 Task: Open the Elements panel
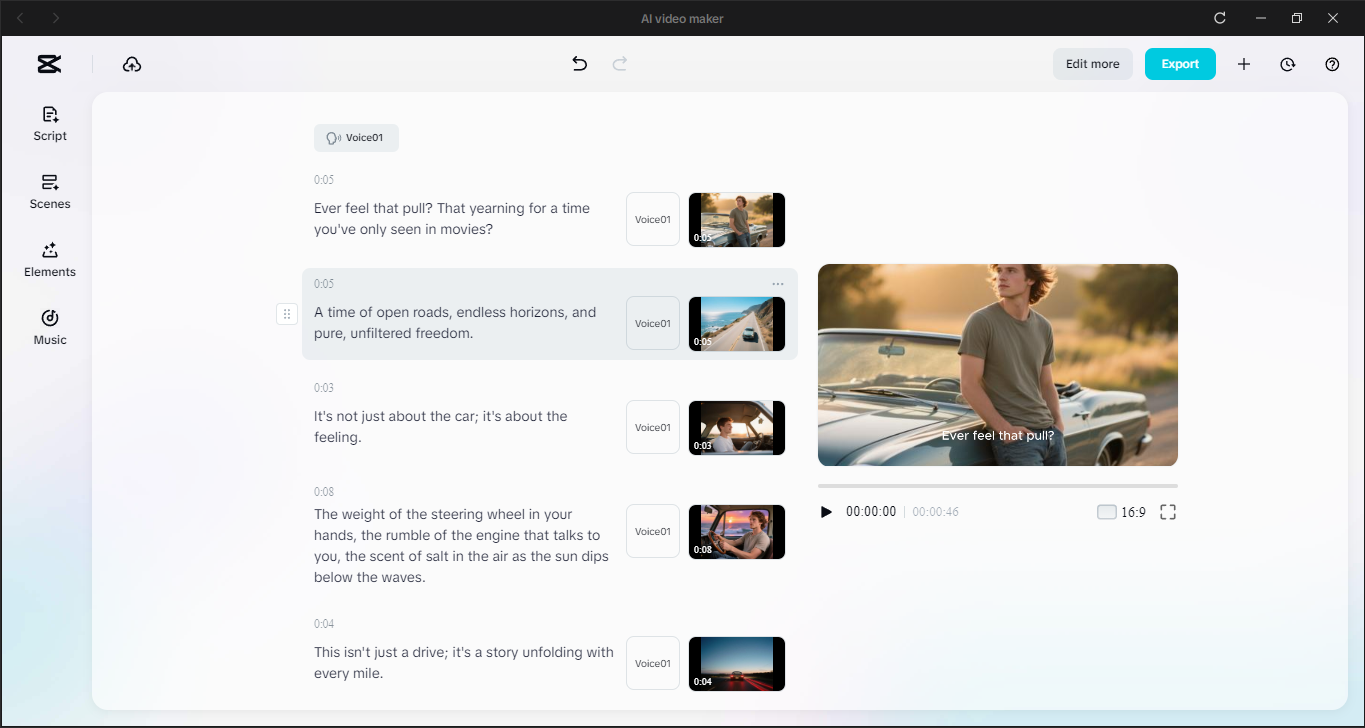tap(49, 259)
